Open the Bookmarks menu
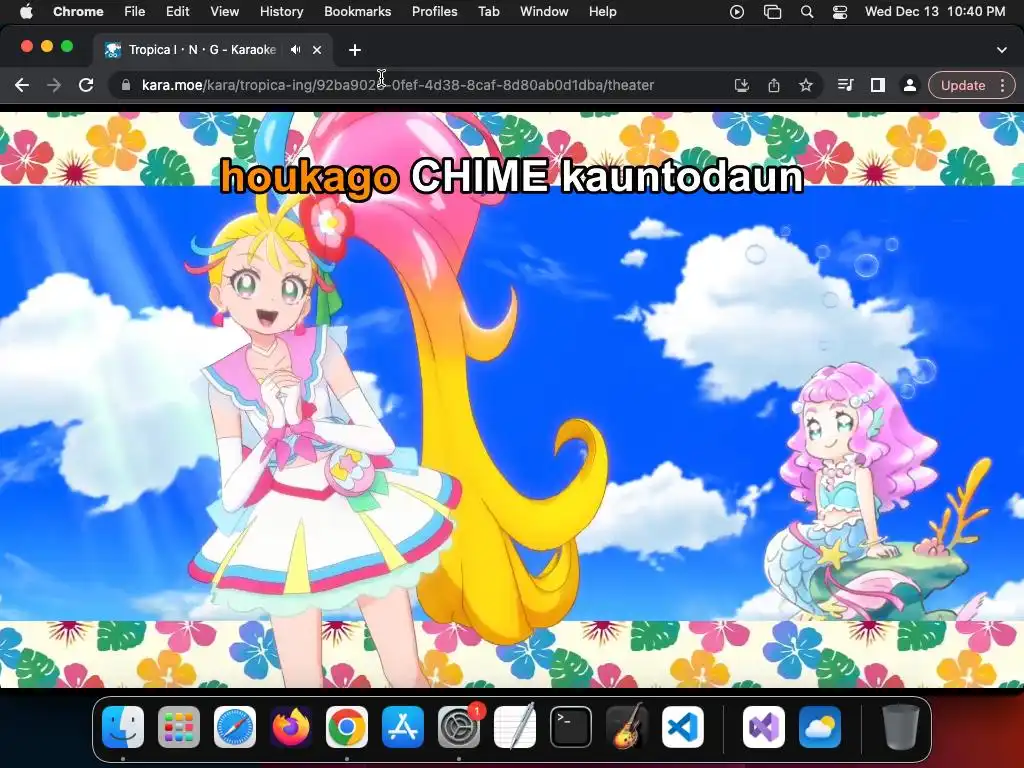This screenshot has height=768, width=1024. click(x=357, y=12)
